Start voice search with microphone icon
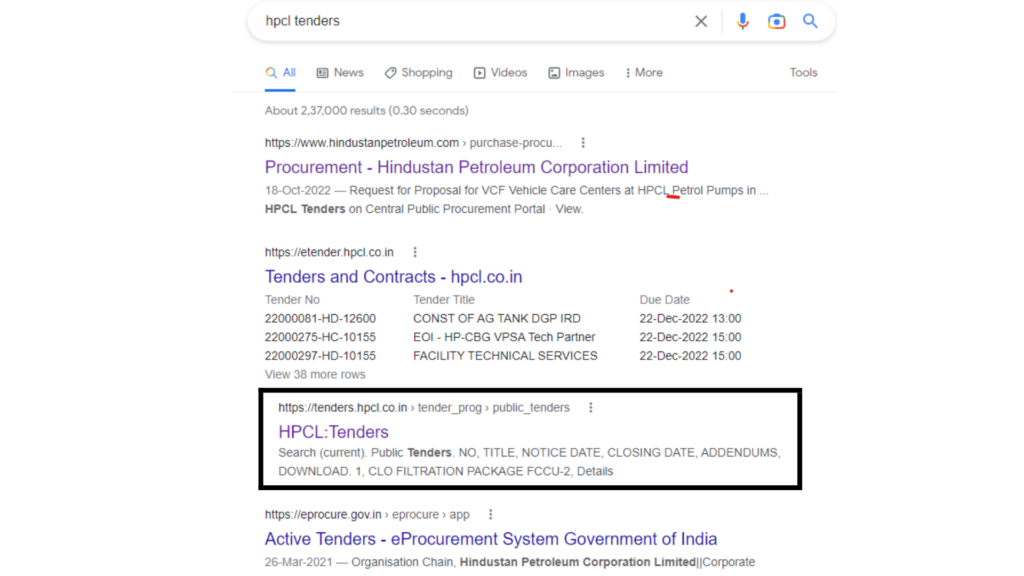The width and height of the screenshot is (1024, 576). pyautogui.click(x=742, y=21)
